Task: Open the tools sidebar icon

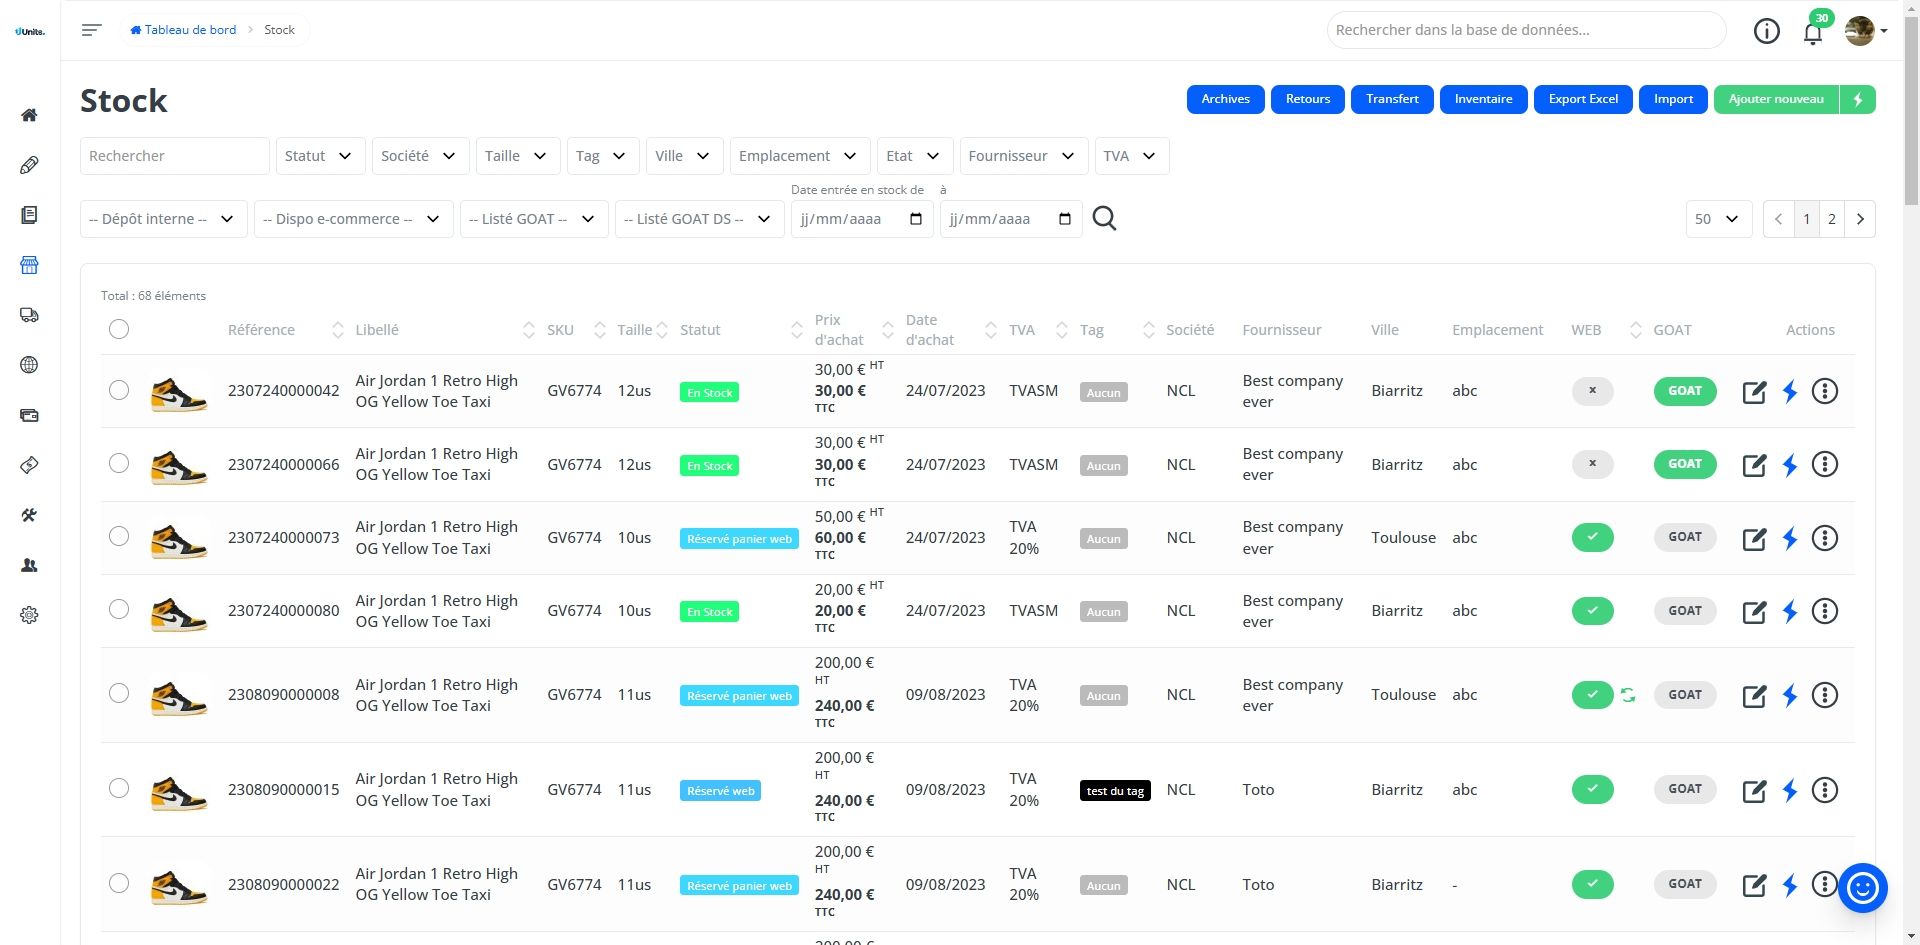Action: click(x=29, y=515)
